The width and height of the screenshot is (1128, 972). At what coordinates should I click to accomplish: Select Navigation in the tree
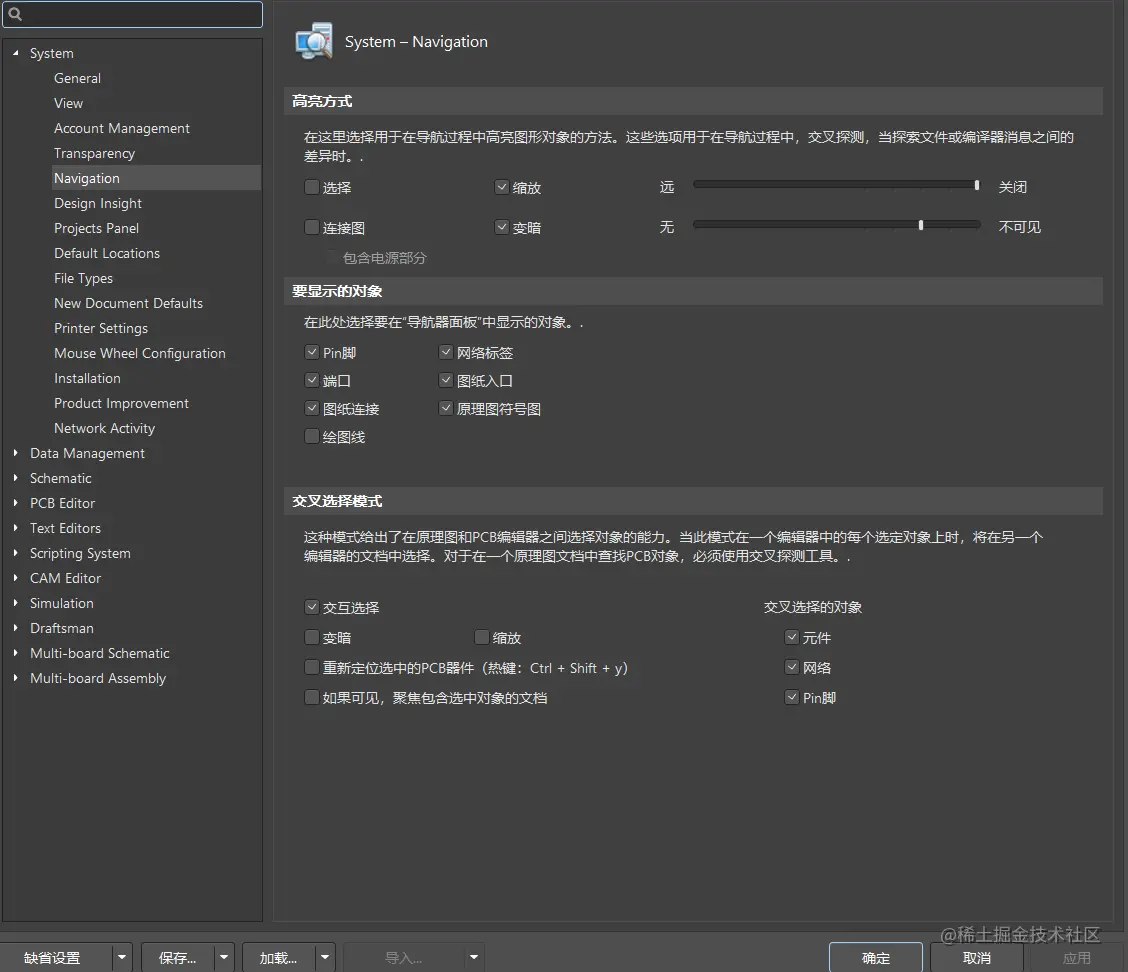156,178
